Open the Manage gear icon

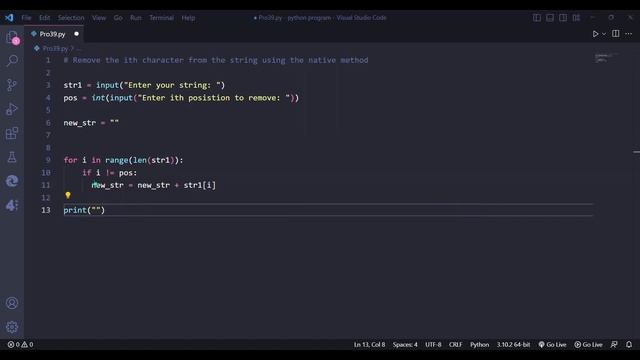tap(12, 327)
